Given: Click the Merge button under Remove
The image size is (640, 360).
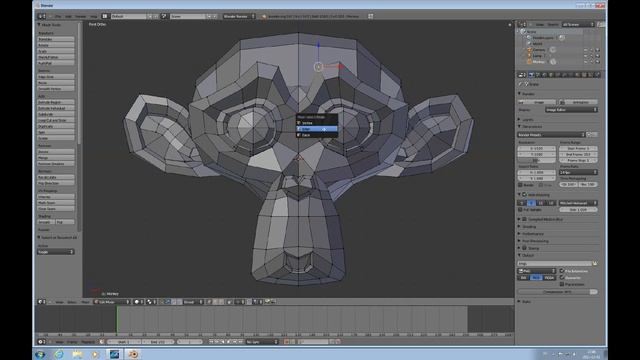Looking at the screenshot, I should (56, 158).
